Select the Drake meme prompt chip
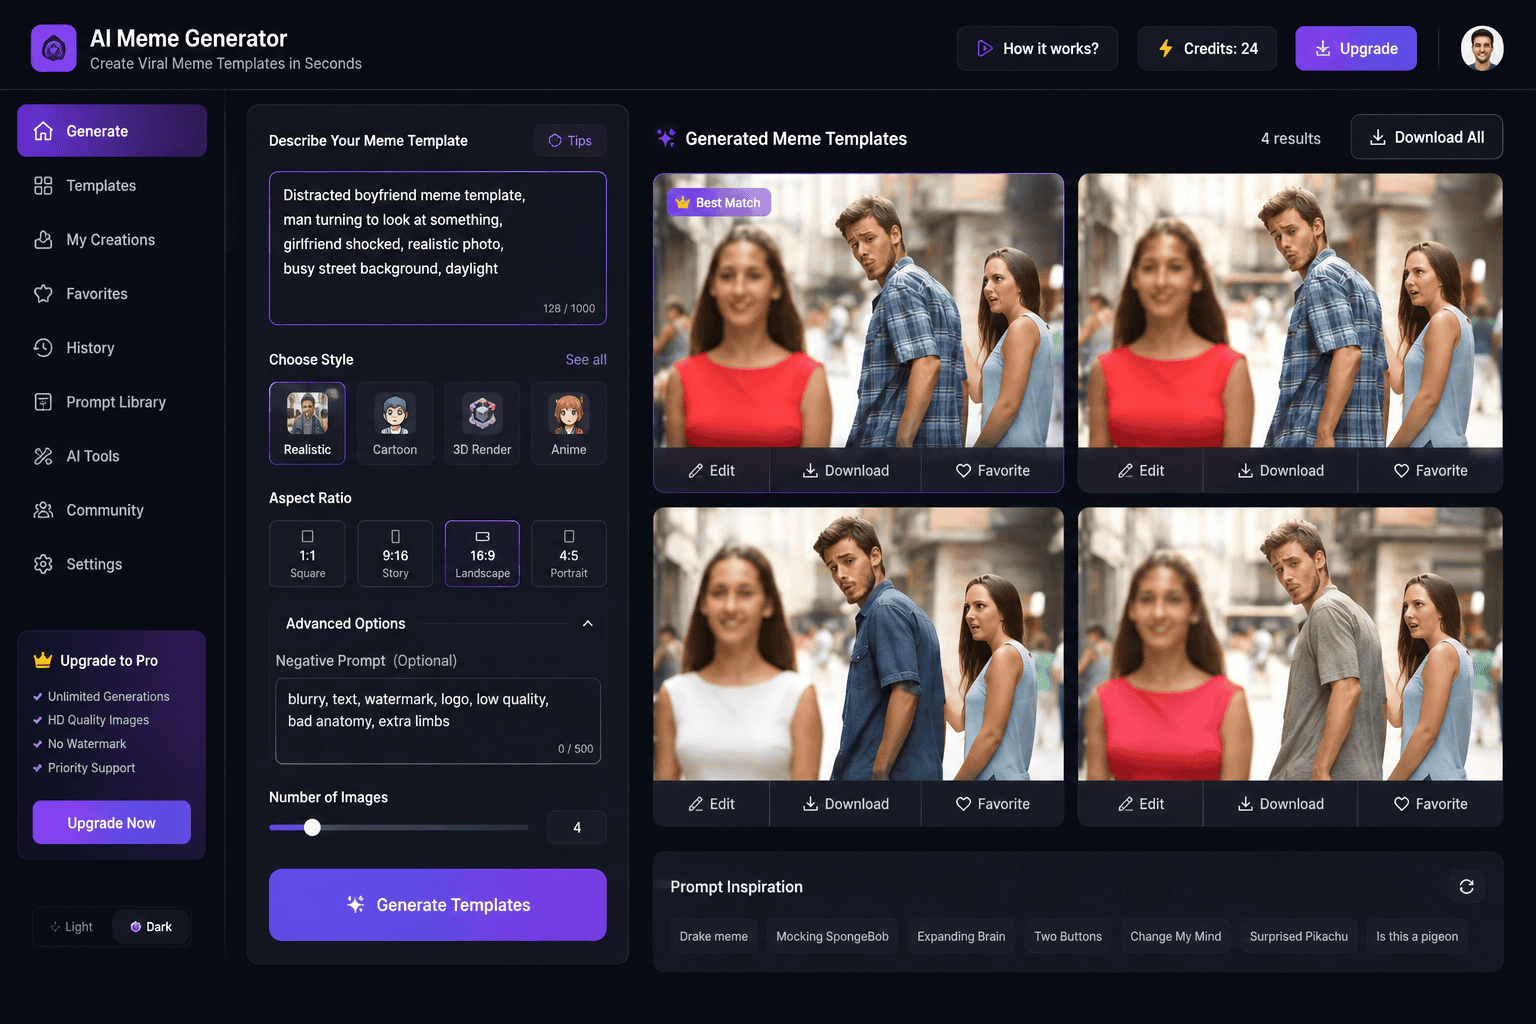The width and height of the screenshot is (1536, 1024). pos(714,937)
